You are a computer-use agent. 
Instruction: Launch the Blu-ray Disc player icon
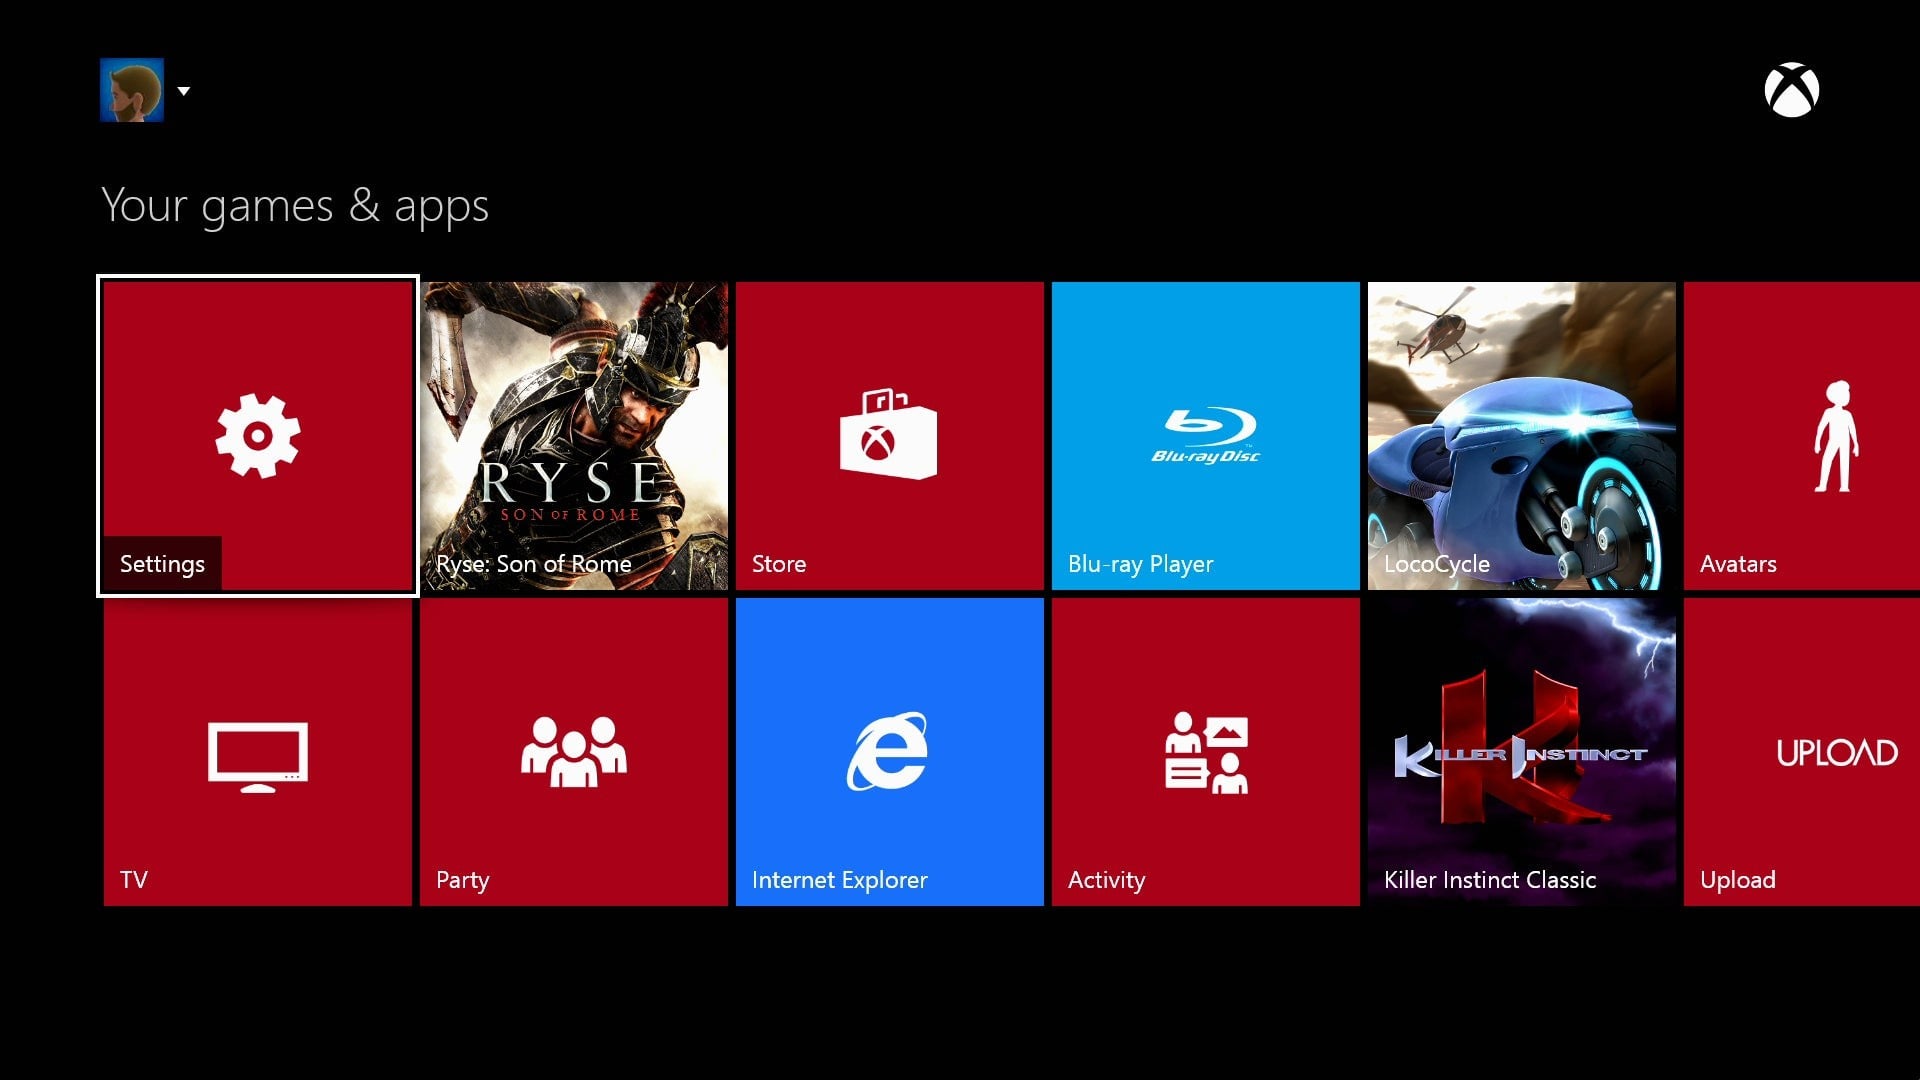click(1205, 435)
